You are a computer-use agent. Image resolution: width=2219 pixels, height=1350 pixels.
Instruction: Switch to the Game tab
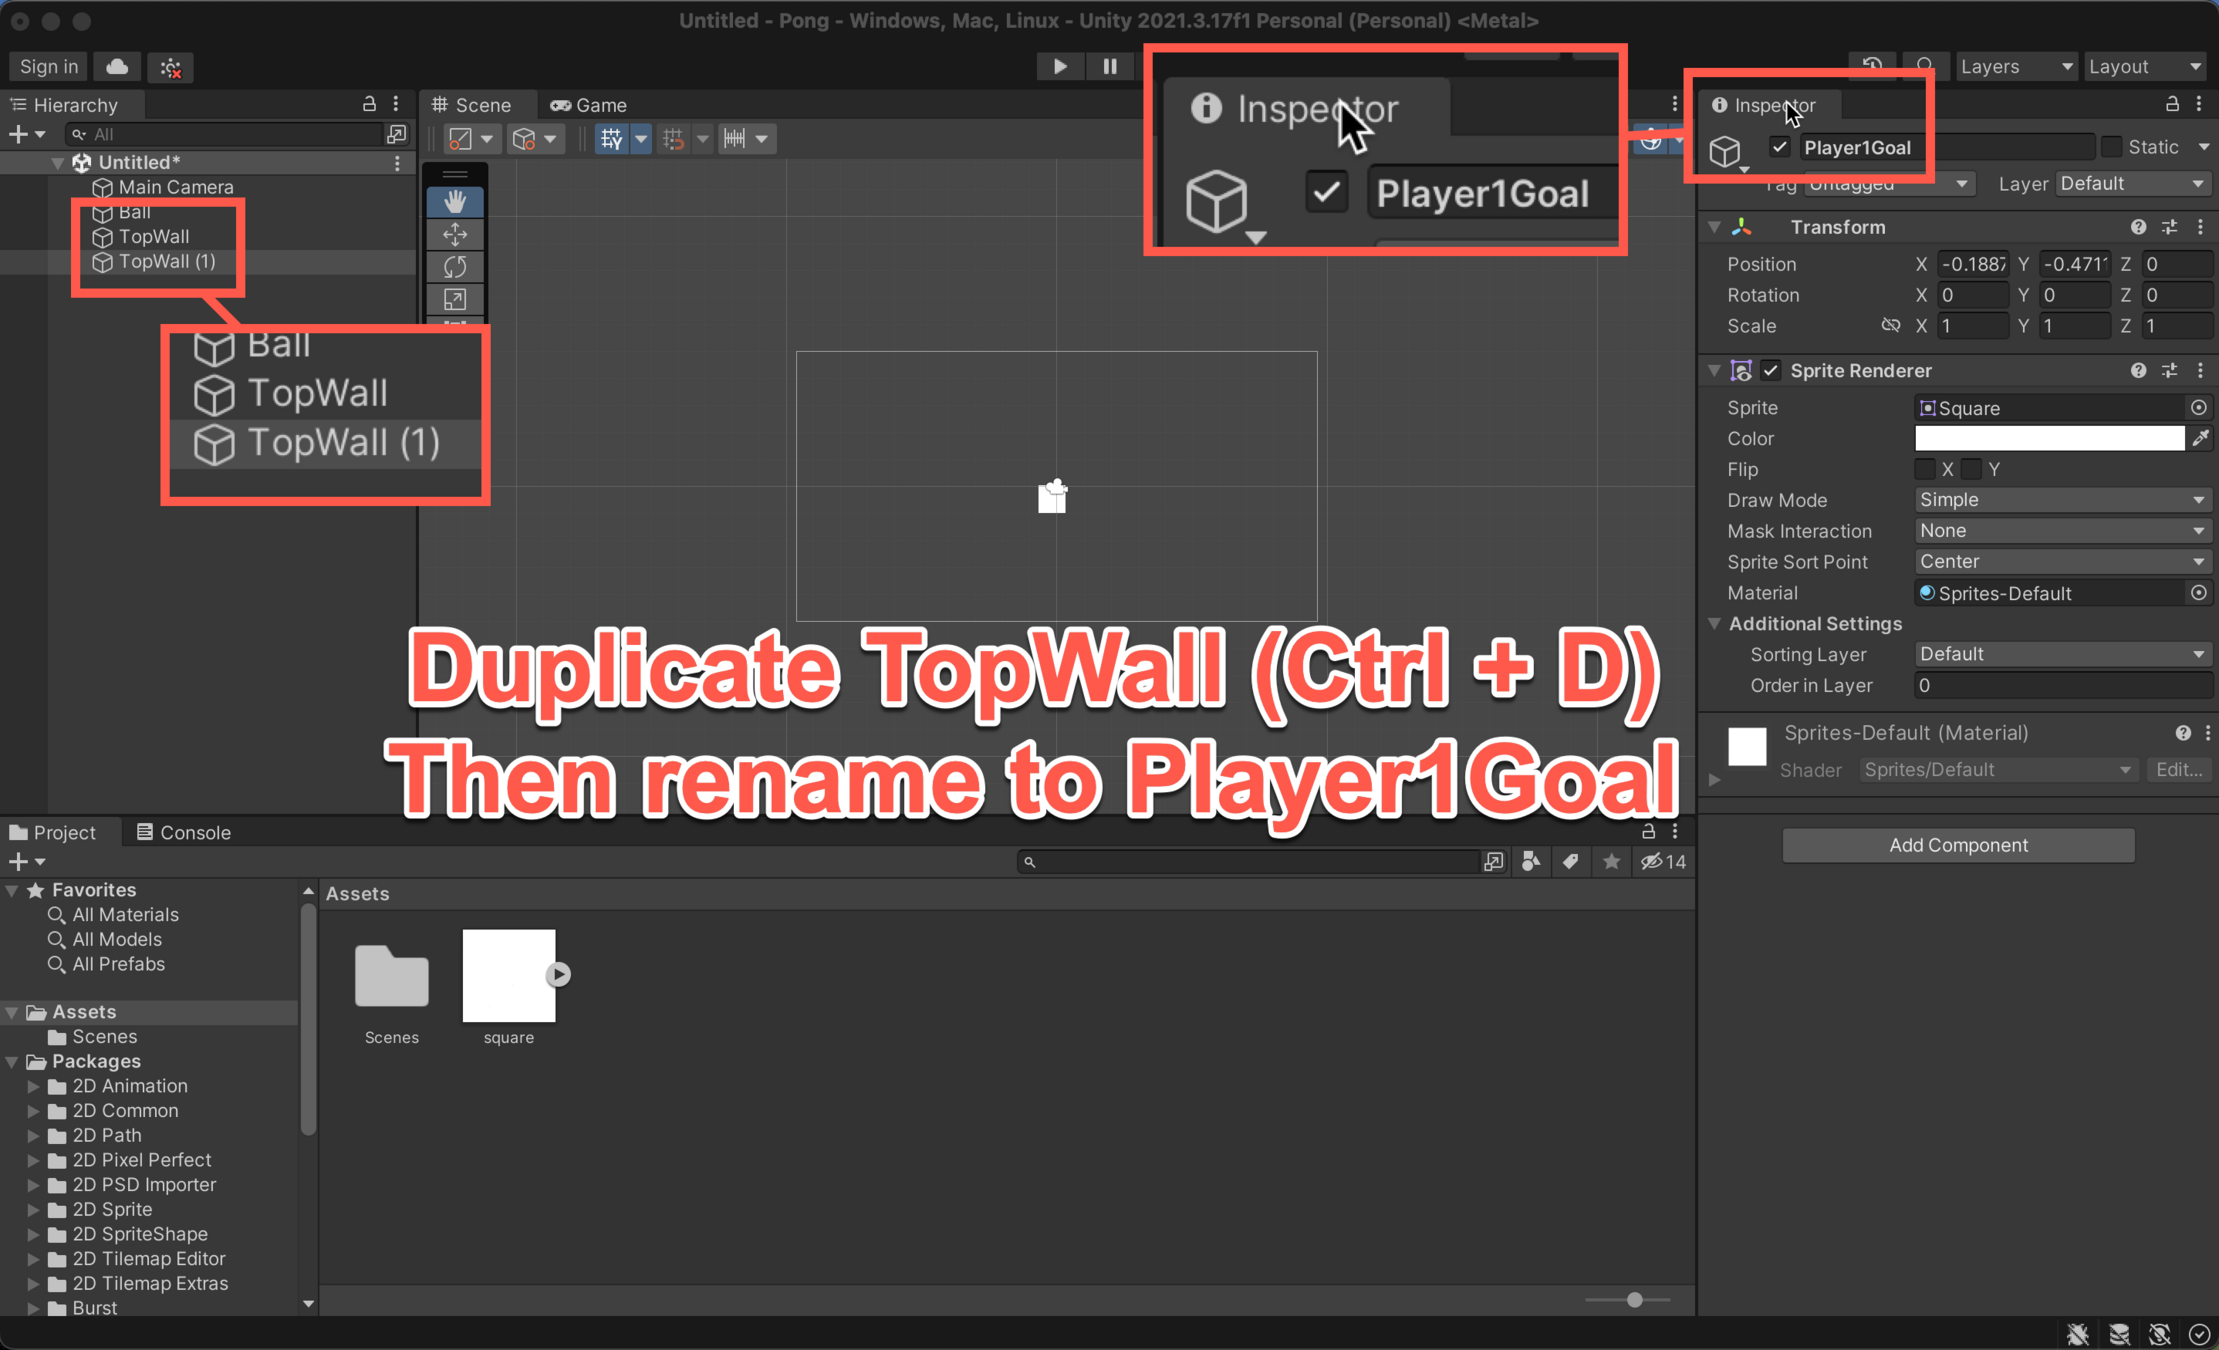click(589, 105)
